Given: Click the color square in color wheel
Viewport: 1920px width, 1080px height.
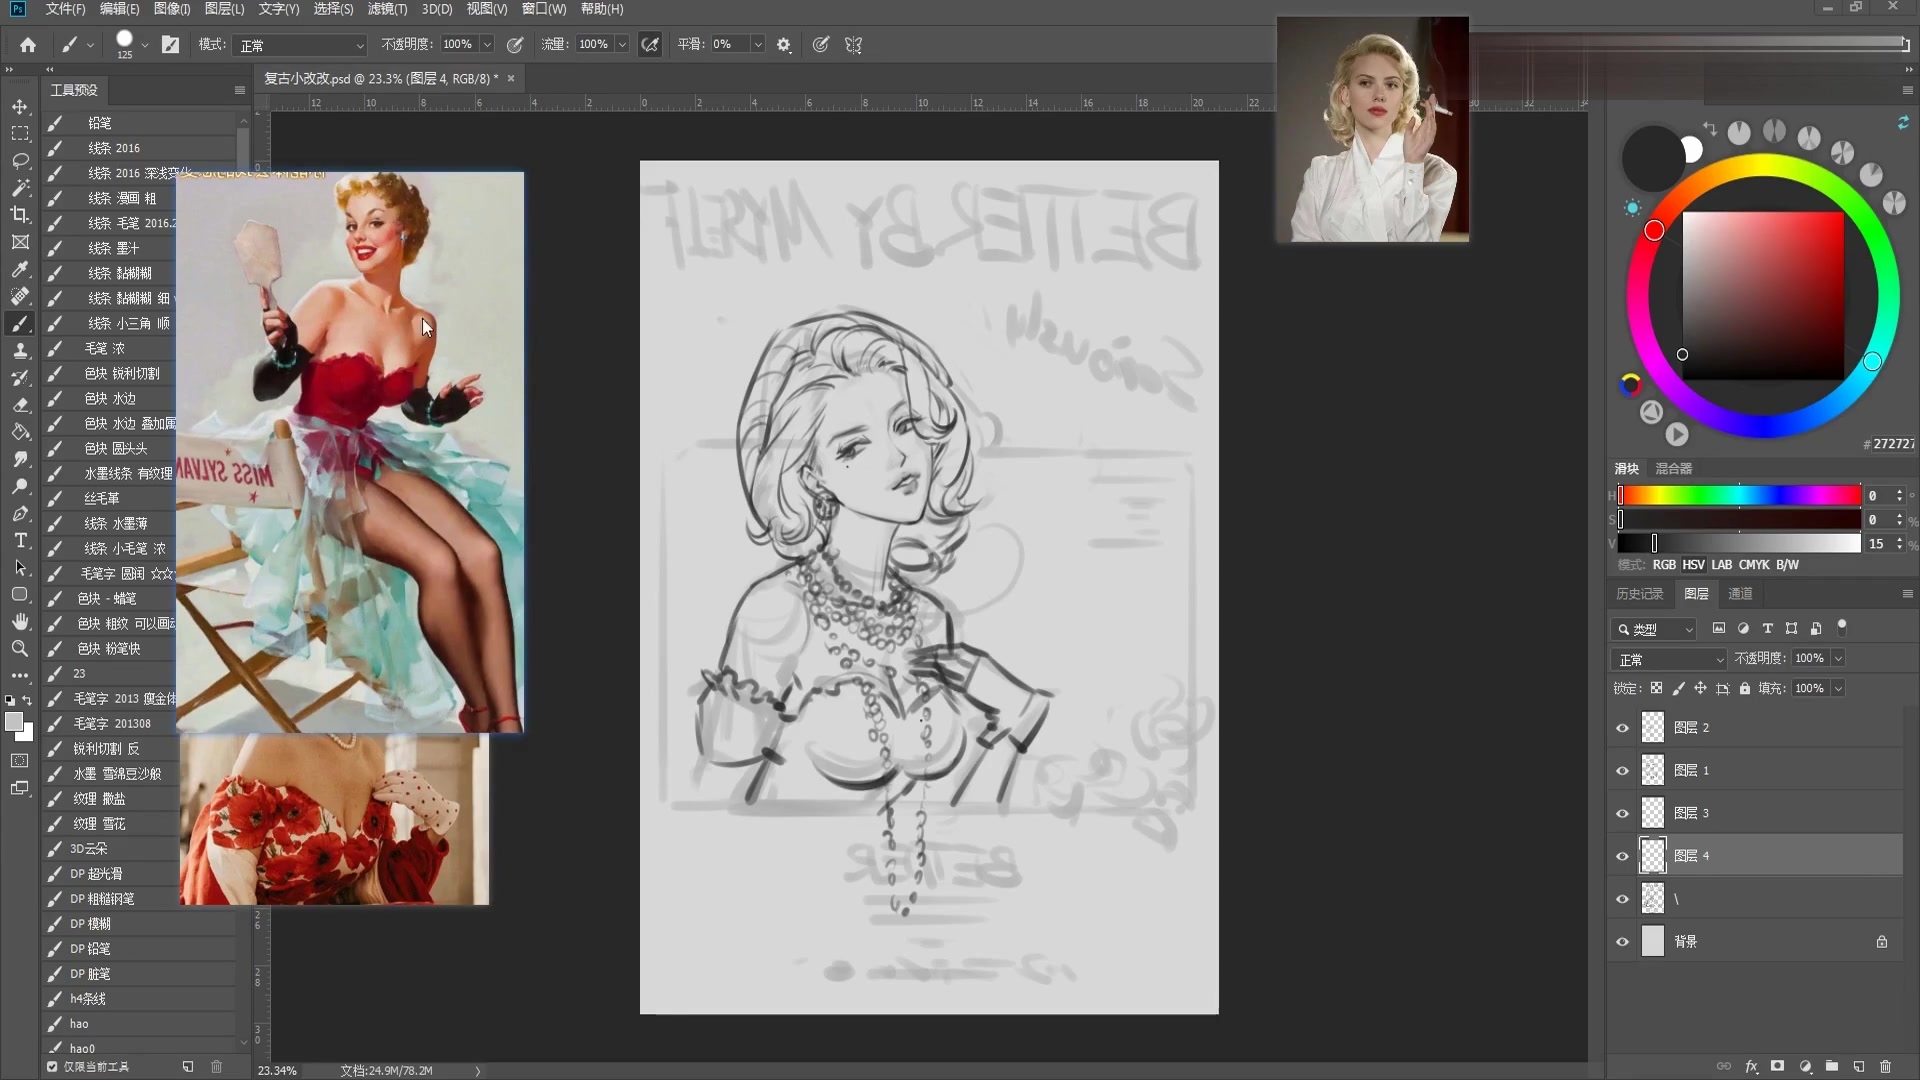Looking at the screenshot, I should tap(1763, 295).
